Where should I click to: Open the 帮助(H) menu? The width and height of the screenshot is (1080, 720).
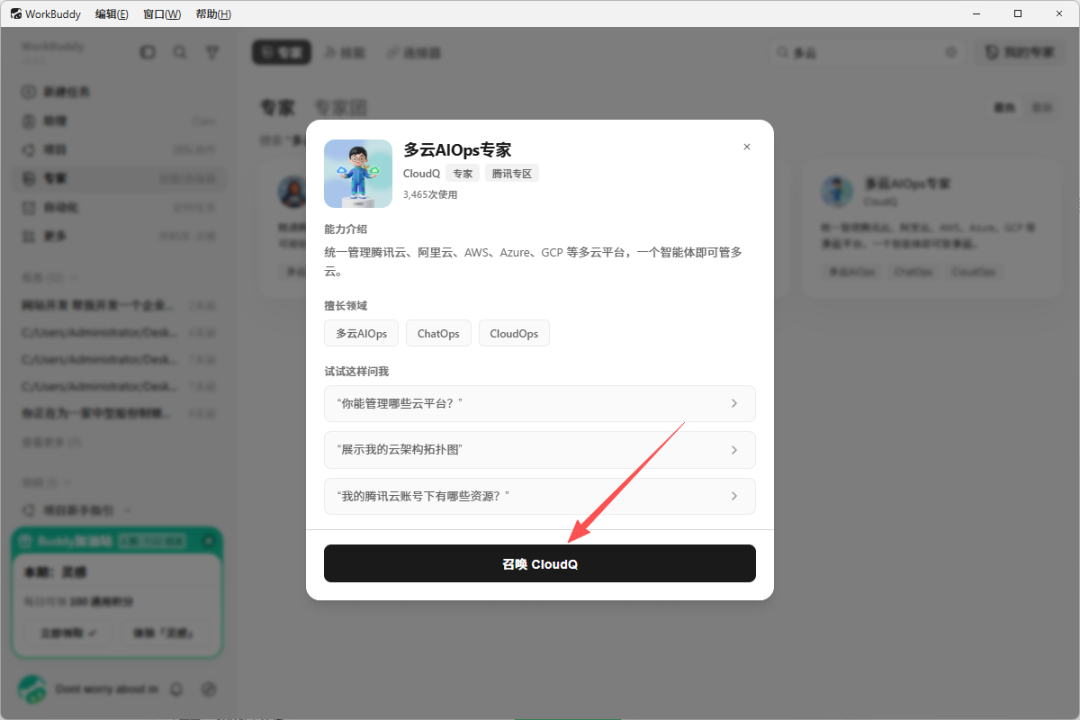pos(214,14)
